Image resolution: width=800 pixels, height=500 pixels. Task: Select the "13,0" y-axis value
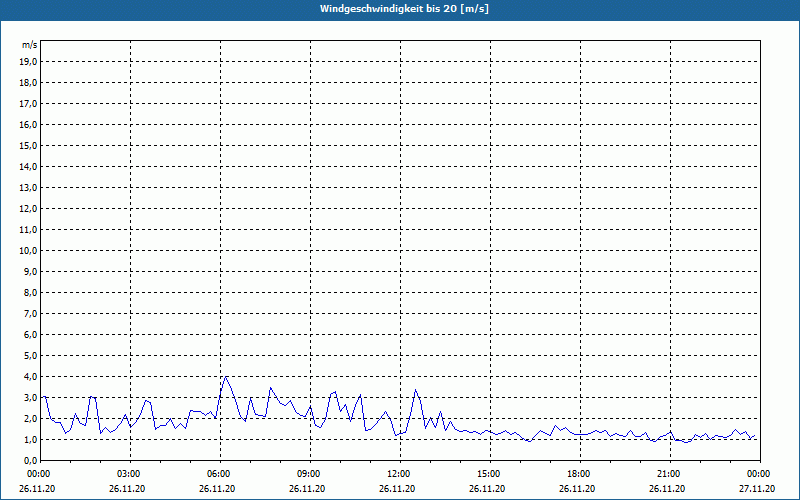tap(28, 188)
